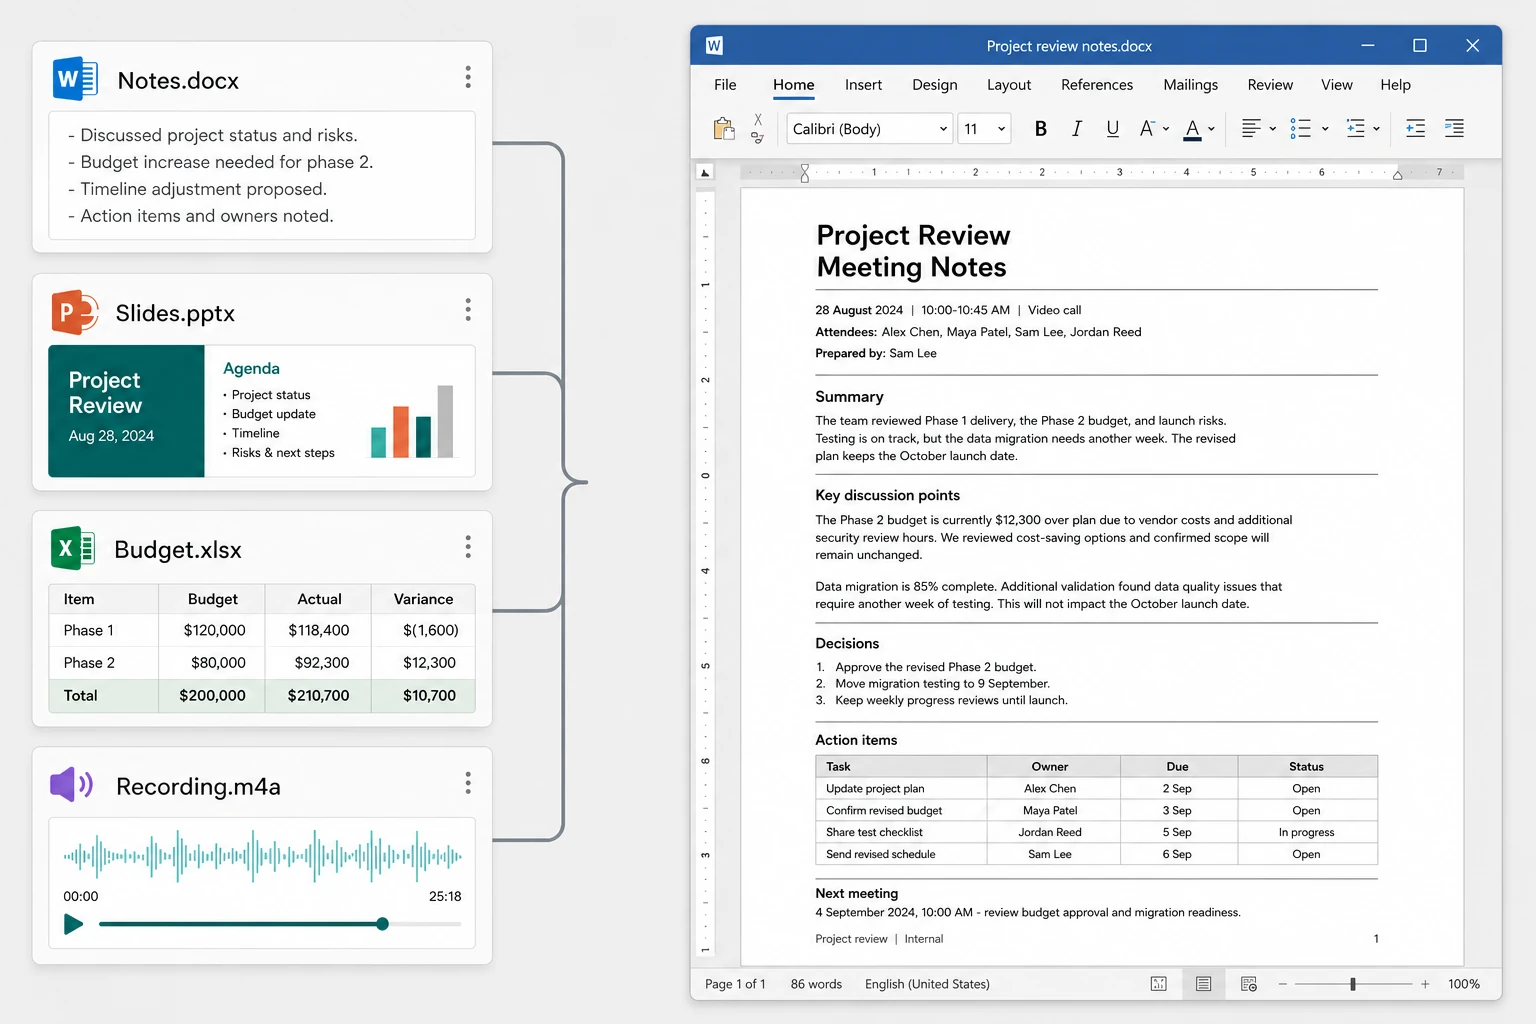Expand the bullet list style arrow

click(x=1325, y=129)
